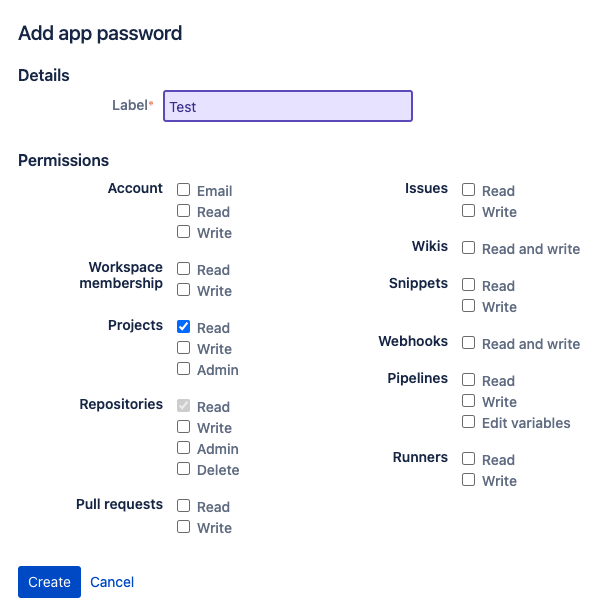The height and width of the screenshot is (611, 613).
Task: Enable Repositories Admin permission
Action: (x=184, y=448)
